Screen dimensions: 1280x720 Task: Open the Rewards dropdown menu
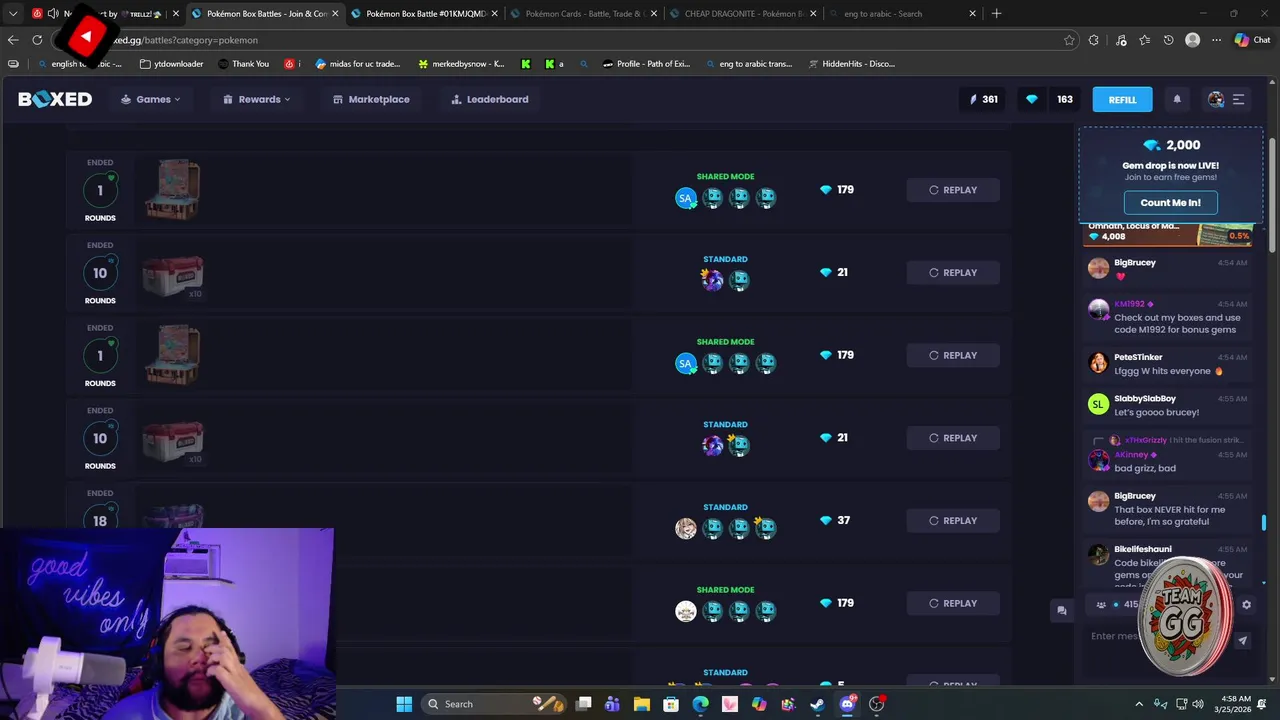click(x=257, y=99)
